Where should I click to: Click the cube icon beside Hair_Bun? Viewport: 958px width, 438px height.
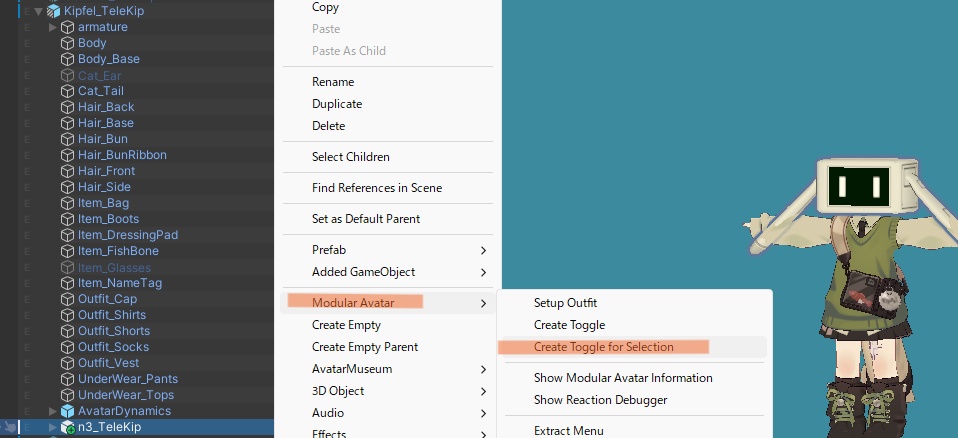point(68,139)
